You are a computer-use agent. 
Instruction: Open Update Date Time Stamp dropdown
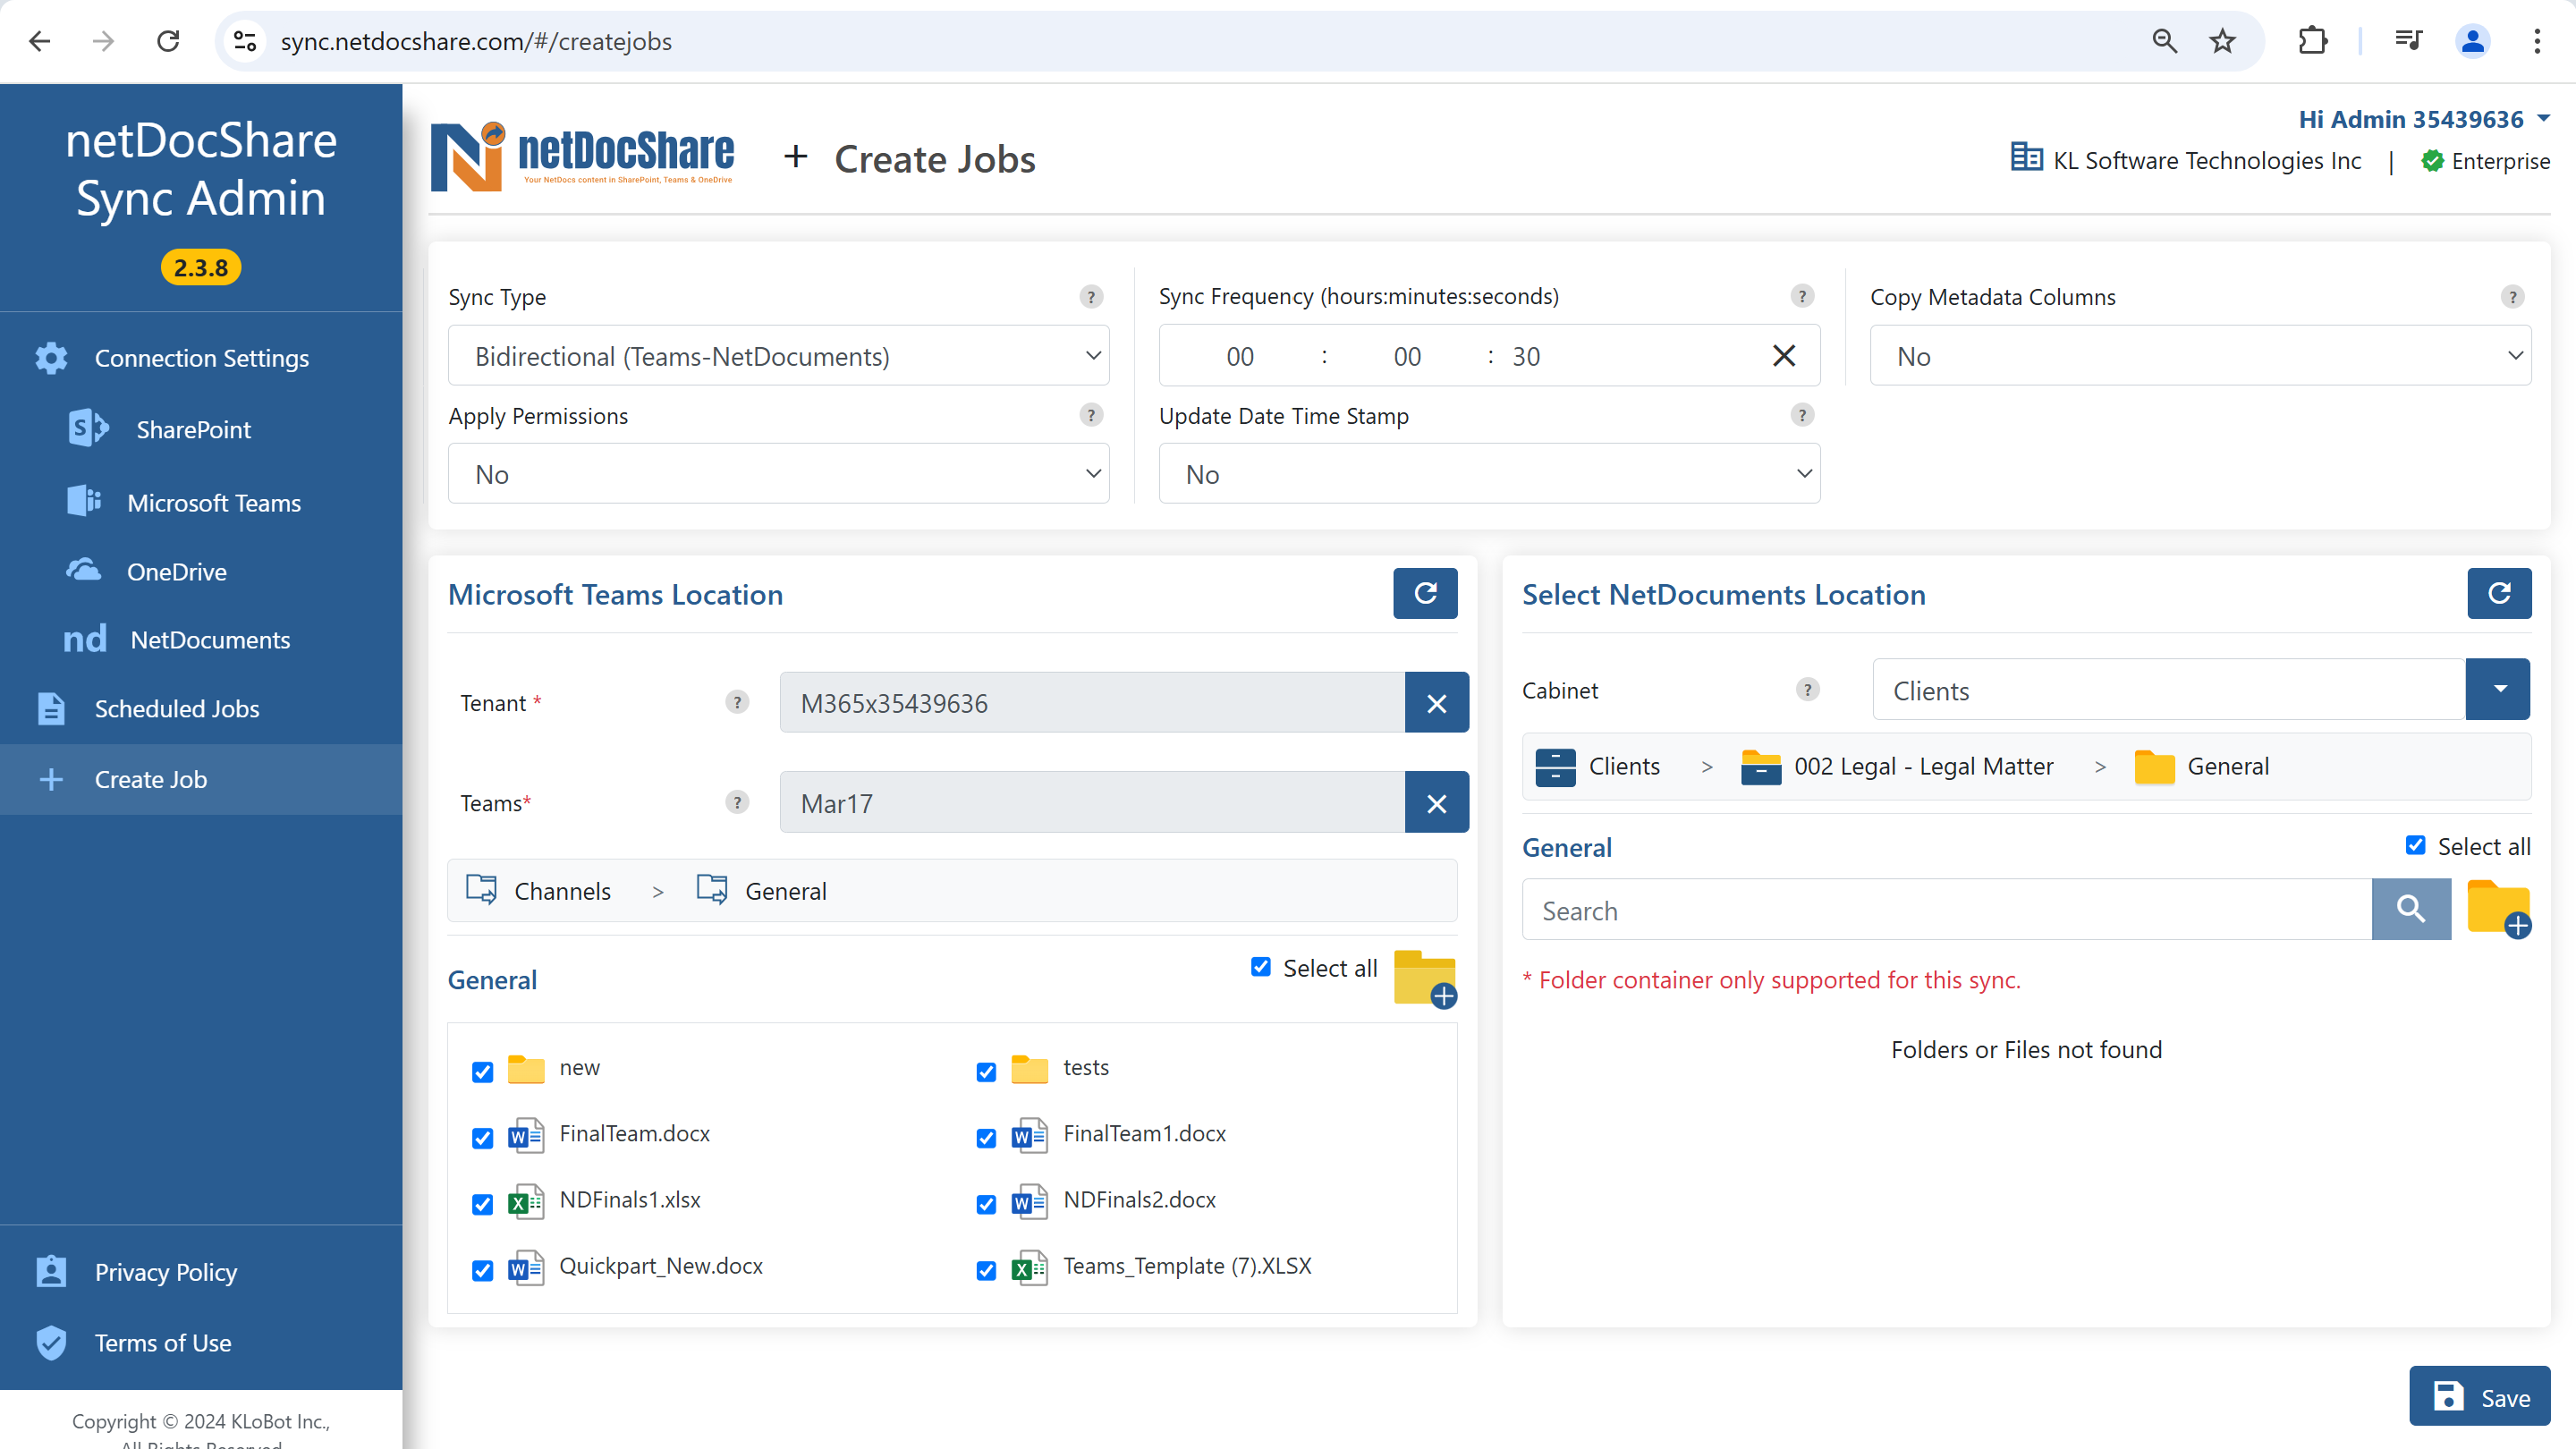[1489, 474]
